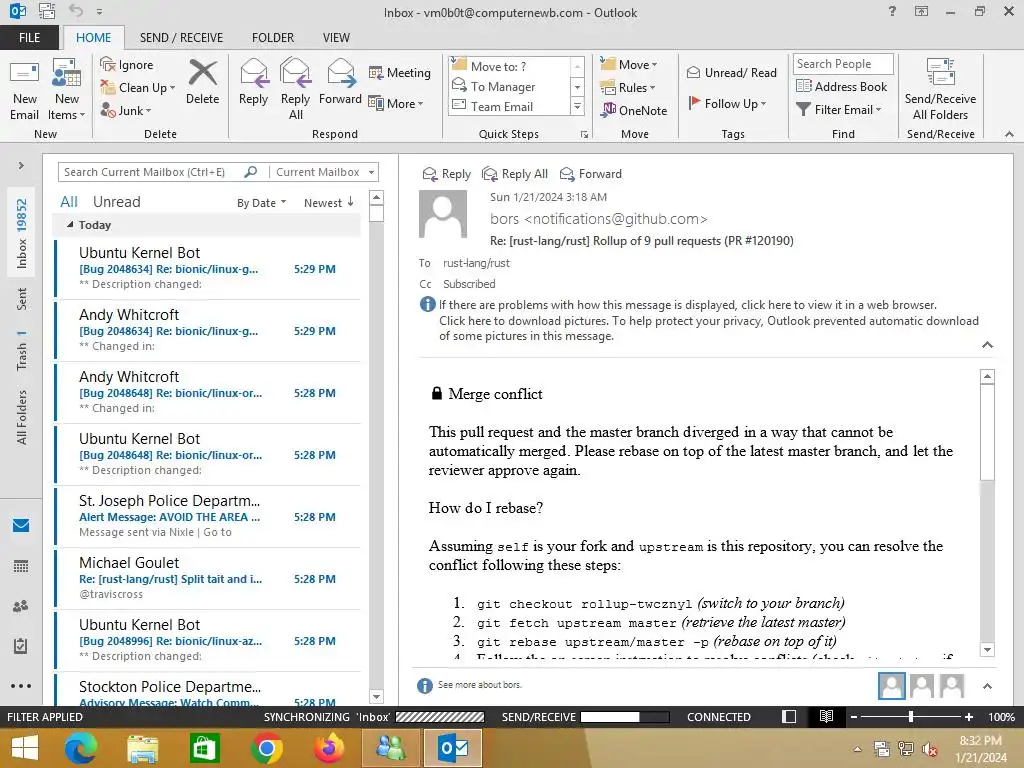Open the Sent folder
The width and height of the screenshot is (1024, 768).
point(22,298)
